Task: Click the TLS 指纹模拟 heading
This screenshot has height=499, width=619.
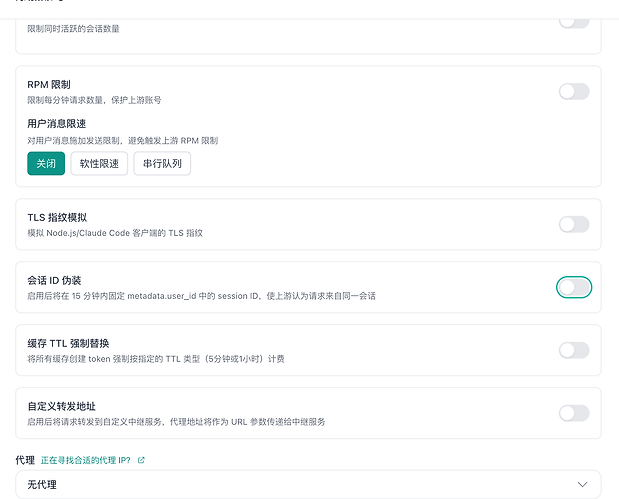Action: click(57, 218)
